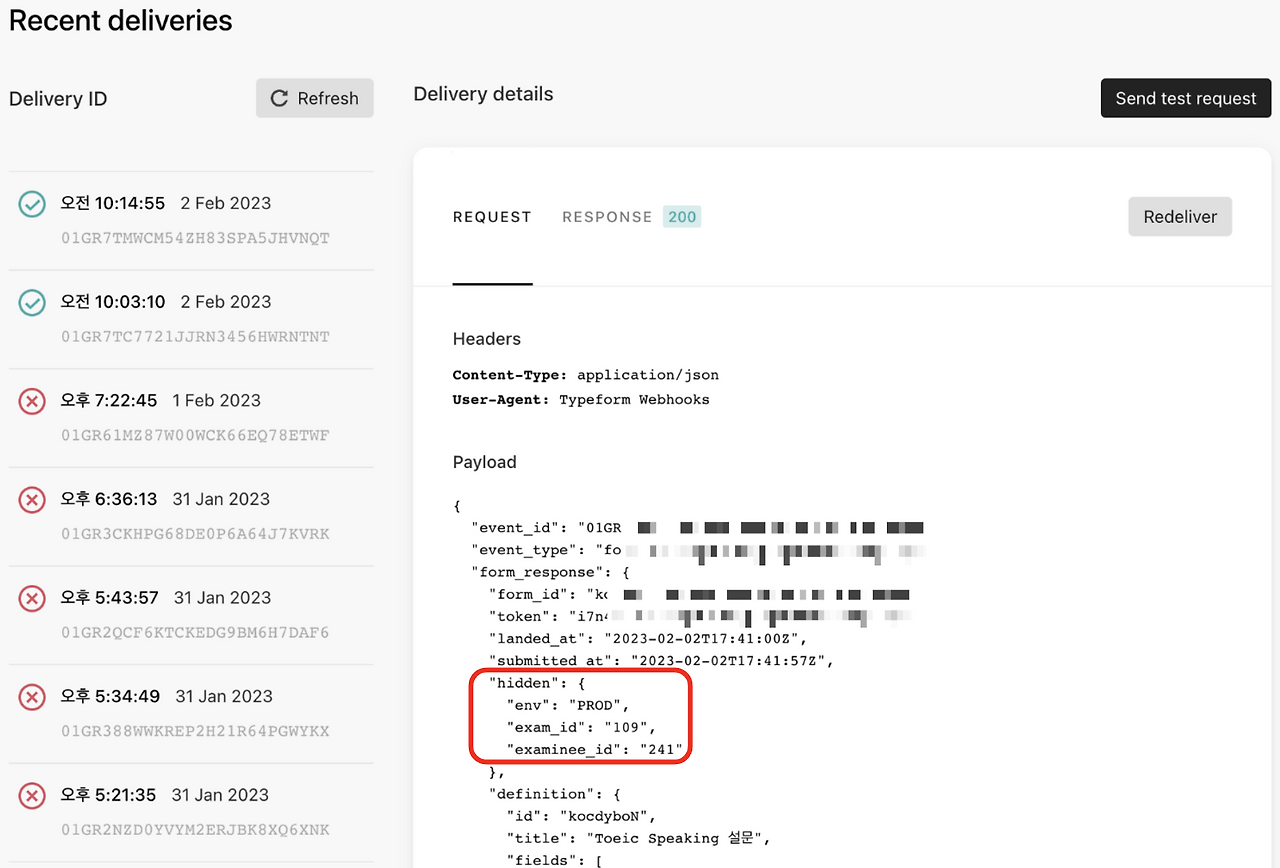Open the delivery timestamped 오전 10:14:55
The height and width of the screenshot is (868, 1280).
click(191, 221)
